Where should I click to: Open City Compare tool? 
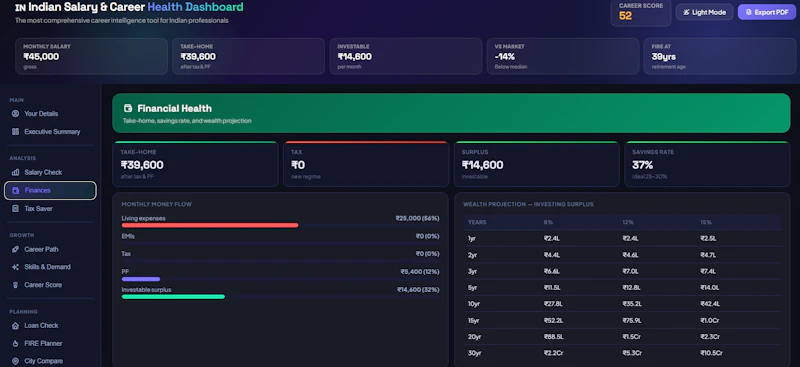click(x=50, y=361)
